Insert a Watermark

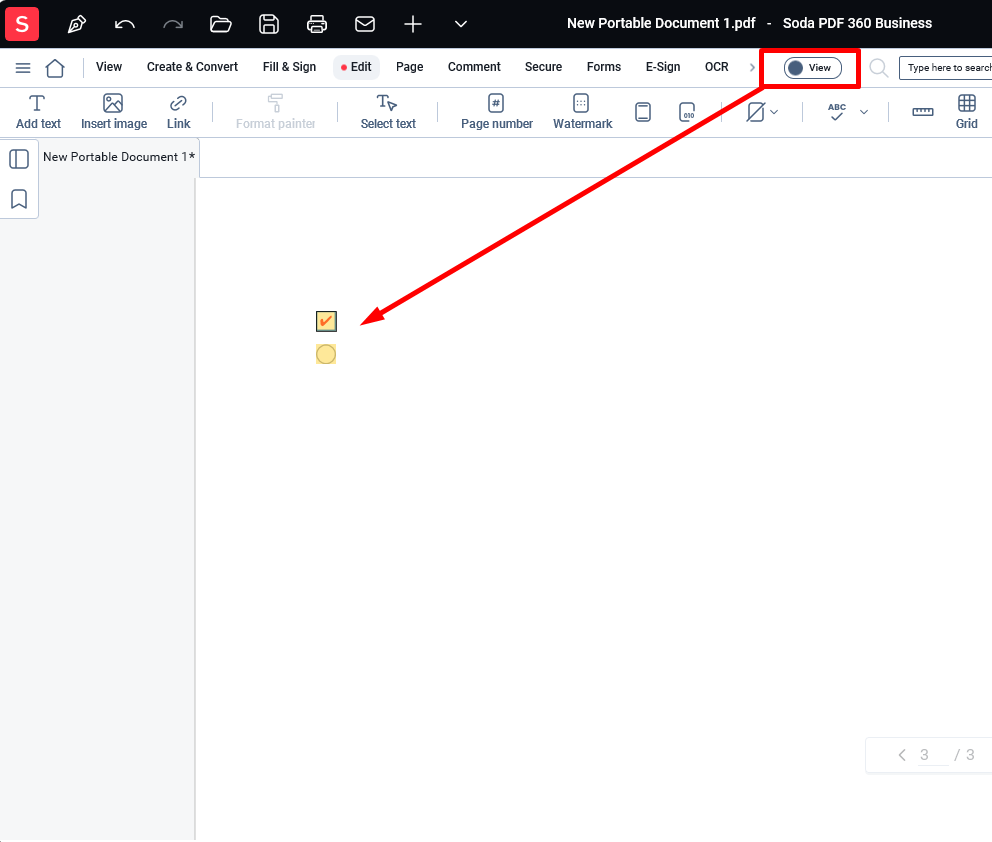click(582, 112)
